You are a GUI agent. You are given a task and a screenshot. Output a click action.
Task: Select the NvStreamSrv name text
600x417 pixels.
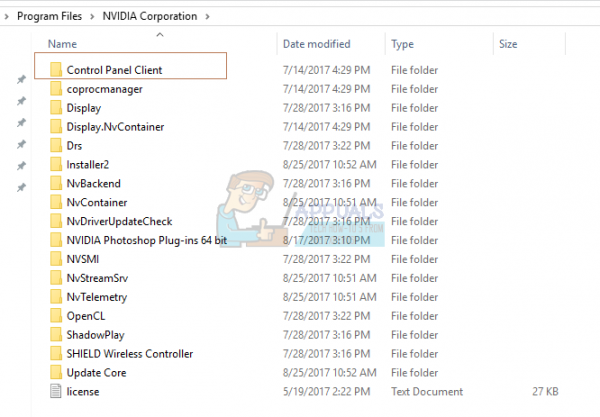tap(97, 278)
